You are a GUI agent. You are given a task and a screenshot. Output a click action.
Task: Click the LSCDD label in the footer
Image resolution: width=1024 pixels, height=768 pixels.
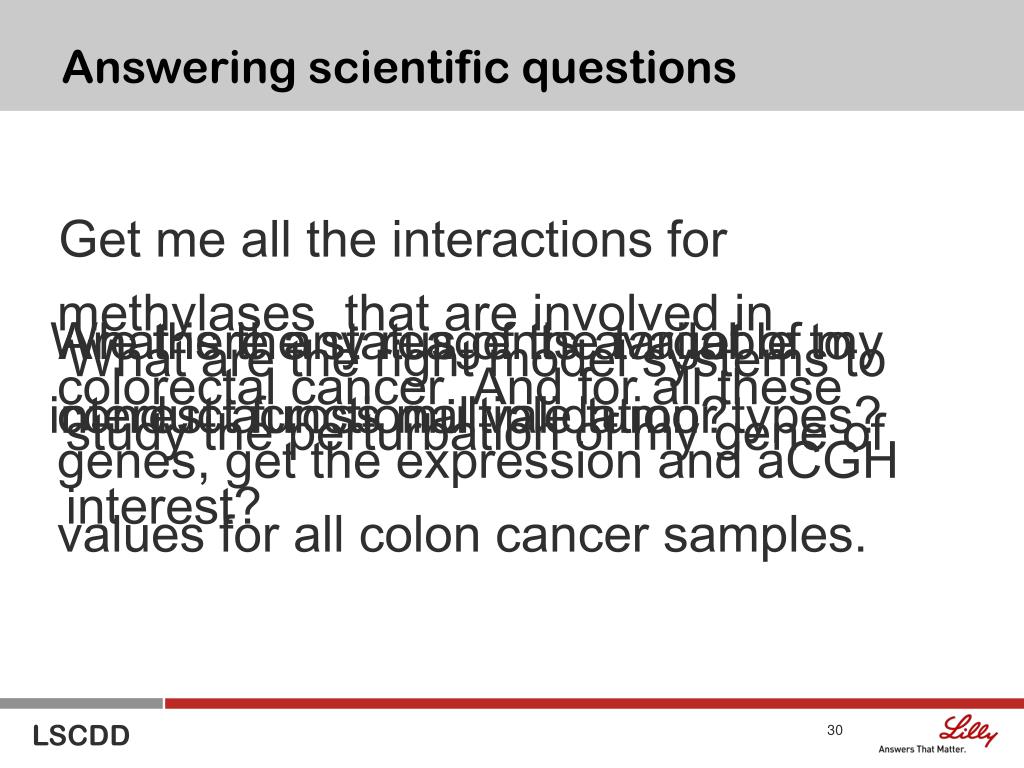[x=82, y=736]
